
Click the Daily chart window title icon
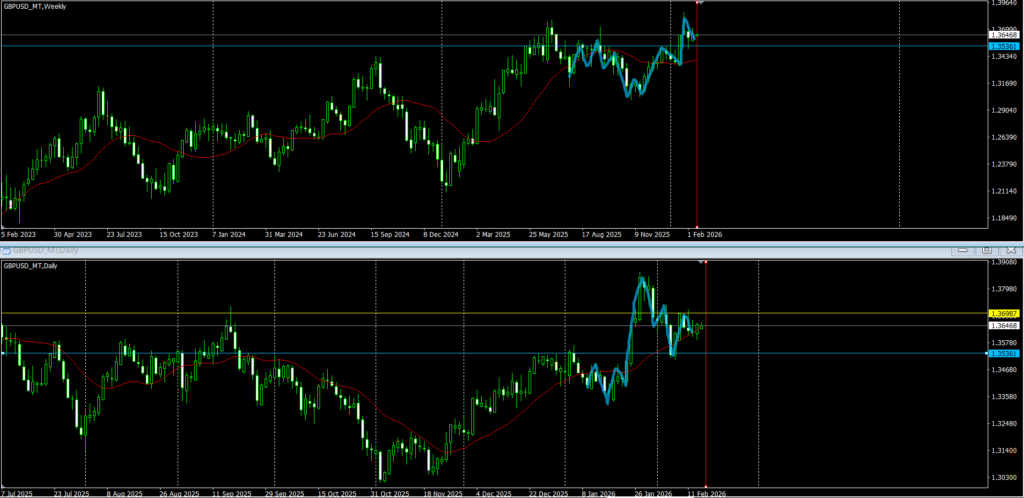coord(5,248)
